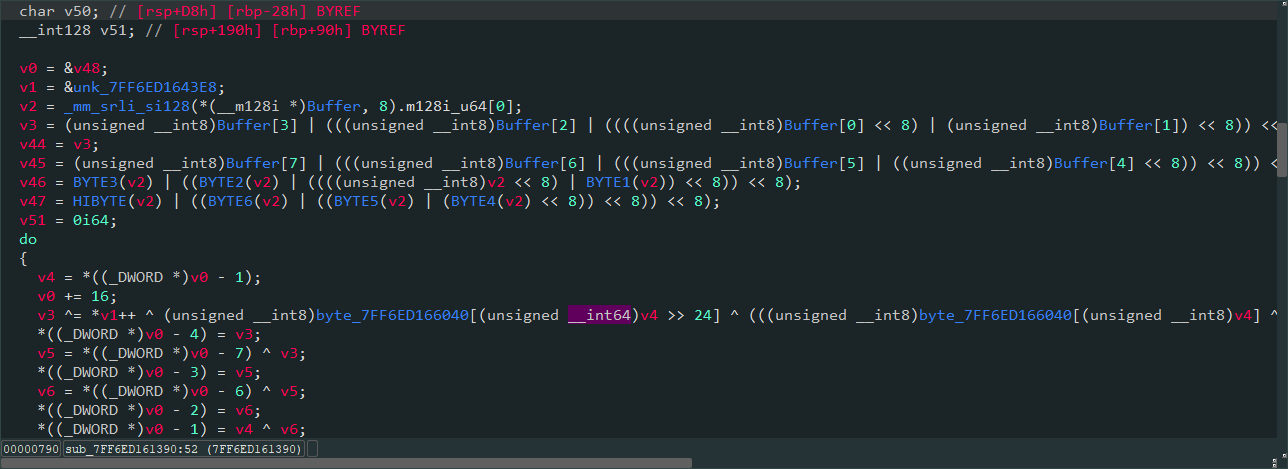Click the [rsp+190h] stack comment
The width and height of the screenshot is (1288, 469).
click(219, 30)
